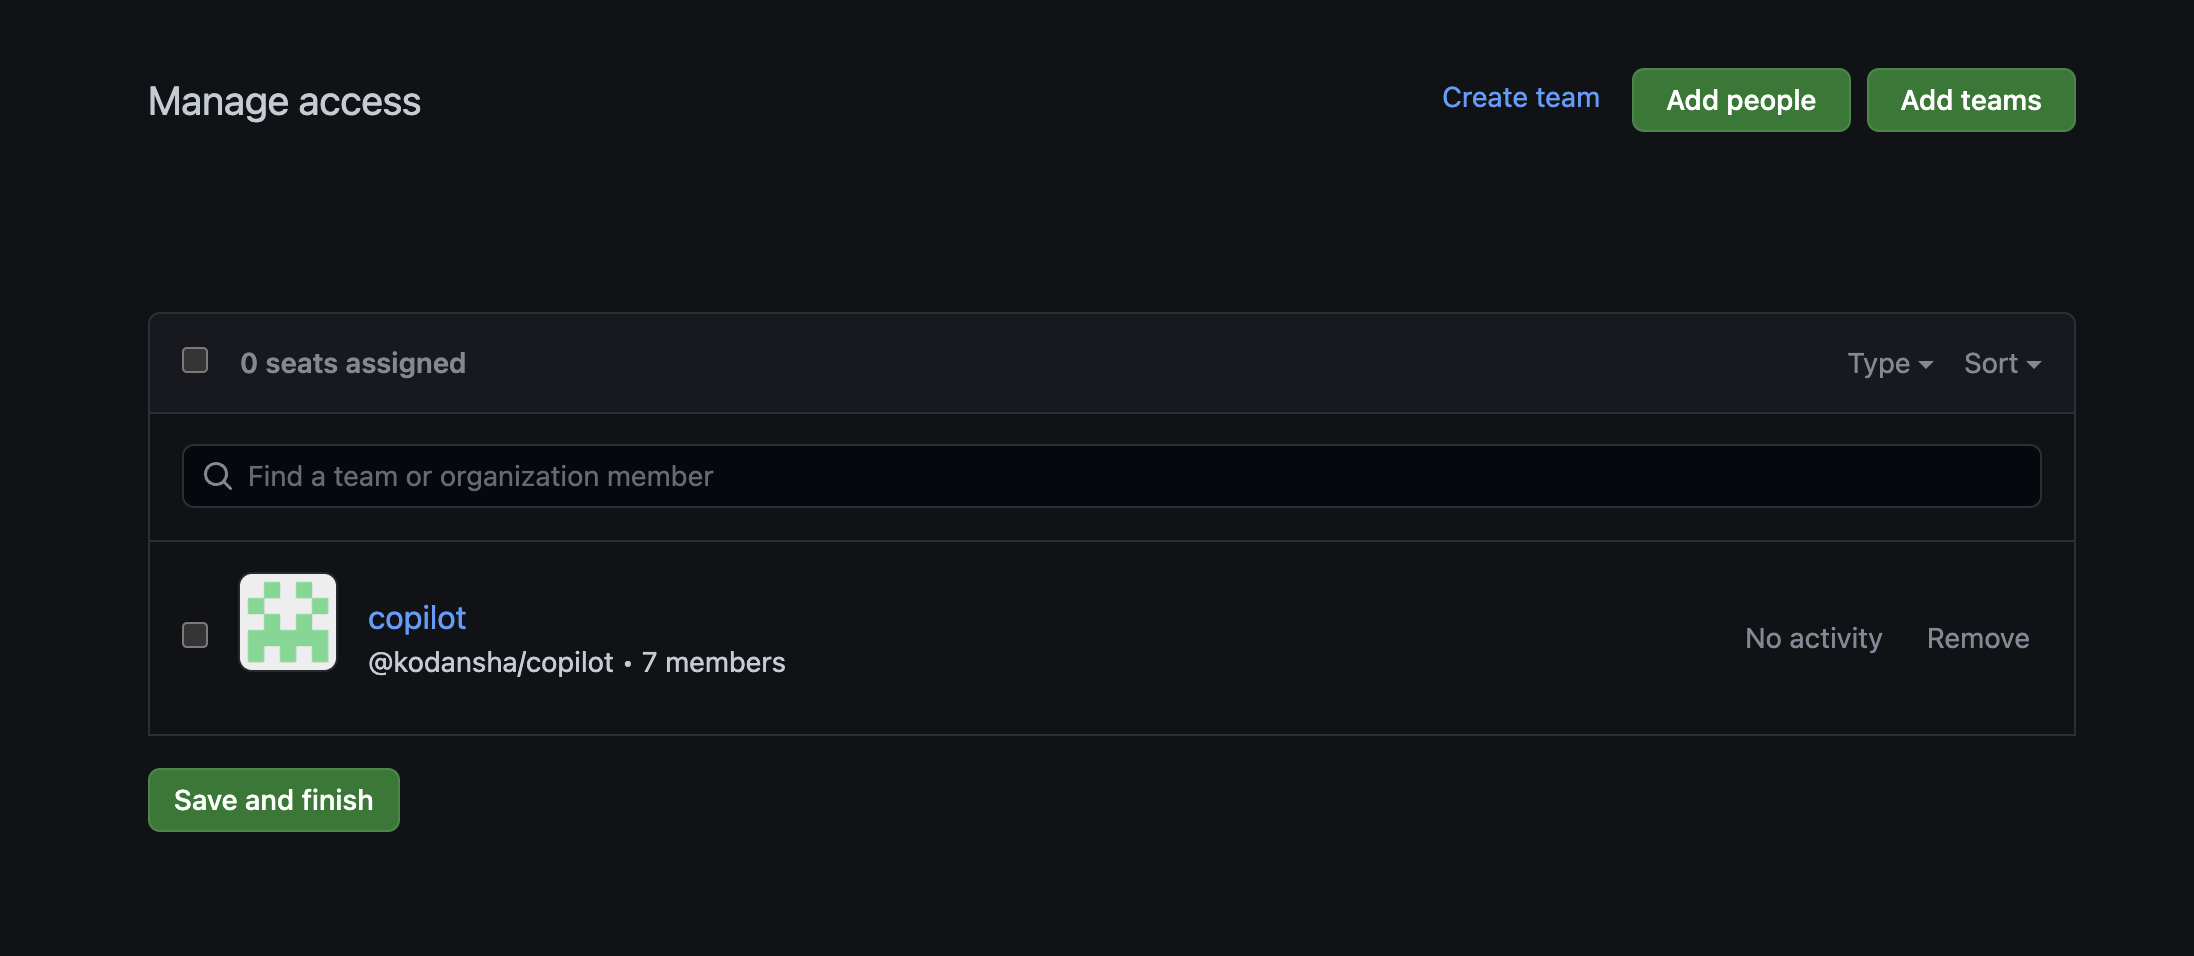Click No activity for copilot team
This screenshot has width=2194, height=956.
coord(1812,637)
